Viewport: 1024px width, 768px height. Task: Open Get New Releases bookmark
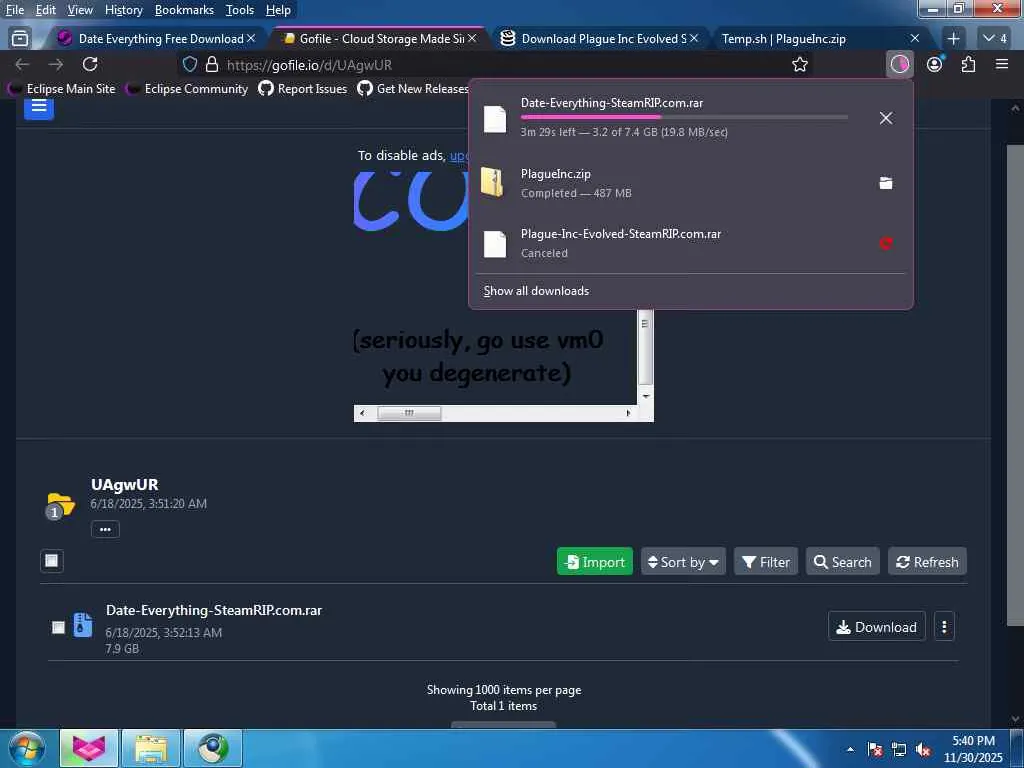413,88
